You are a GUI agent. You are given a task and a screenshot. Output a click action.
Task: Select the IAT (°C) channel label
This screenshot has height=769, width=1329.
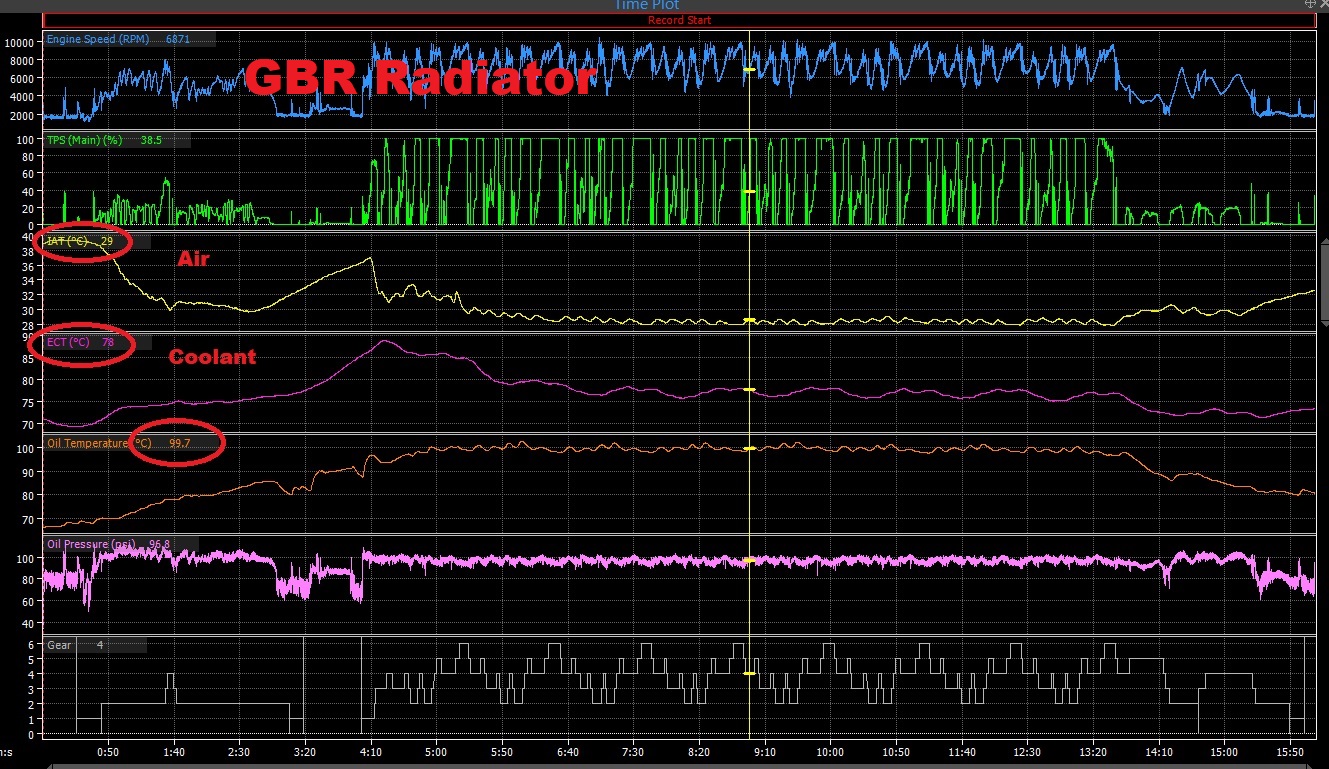tap(67, 241)
